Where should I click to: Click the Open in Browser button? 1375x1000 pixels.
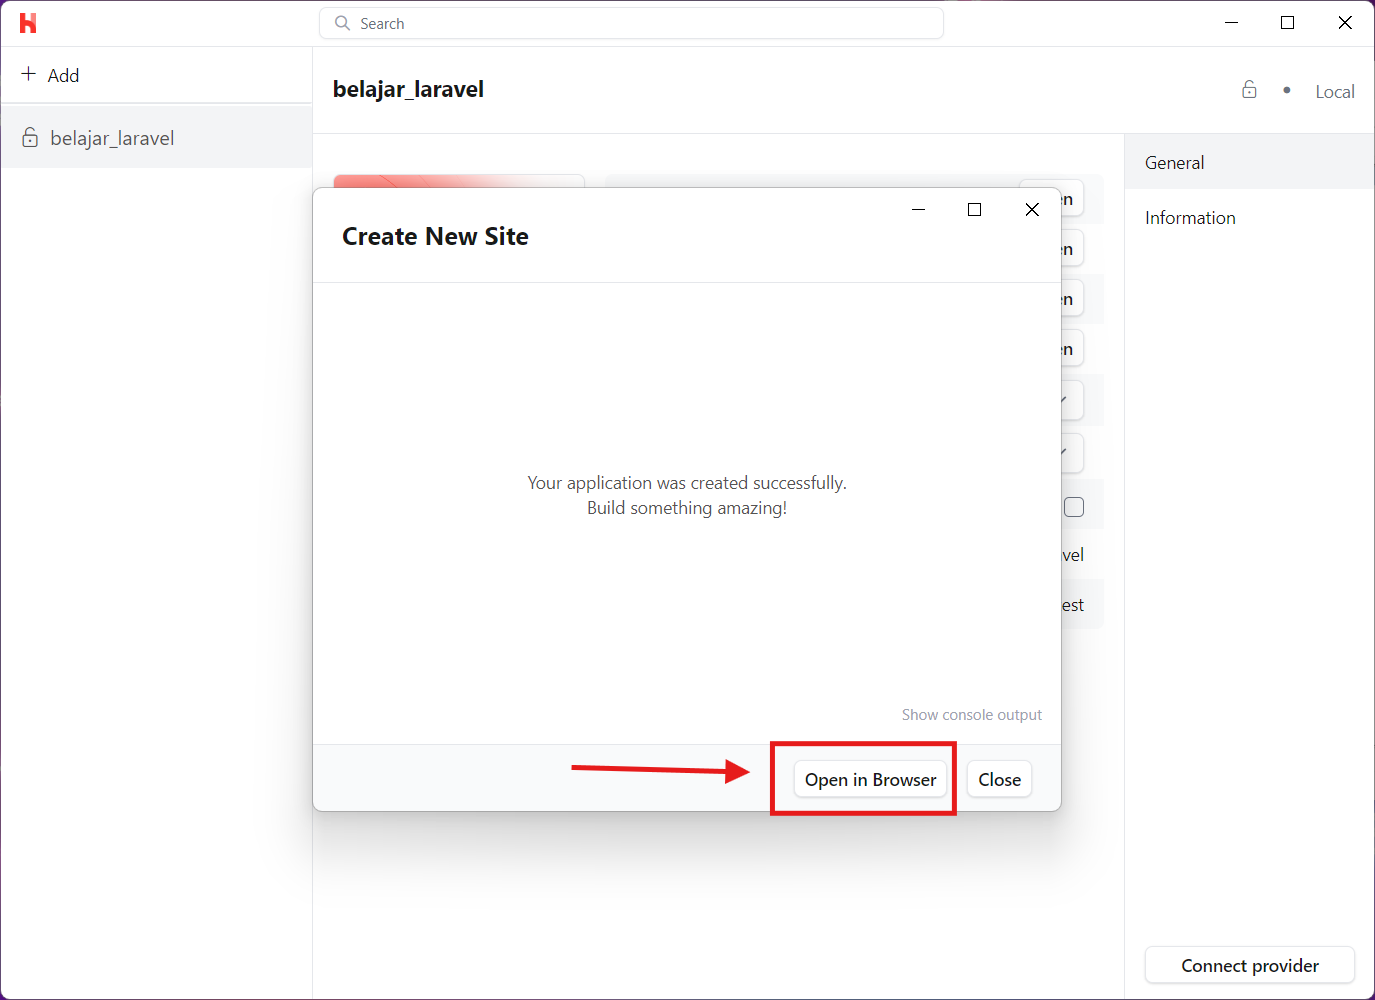[x=869, y=779]
